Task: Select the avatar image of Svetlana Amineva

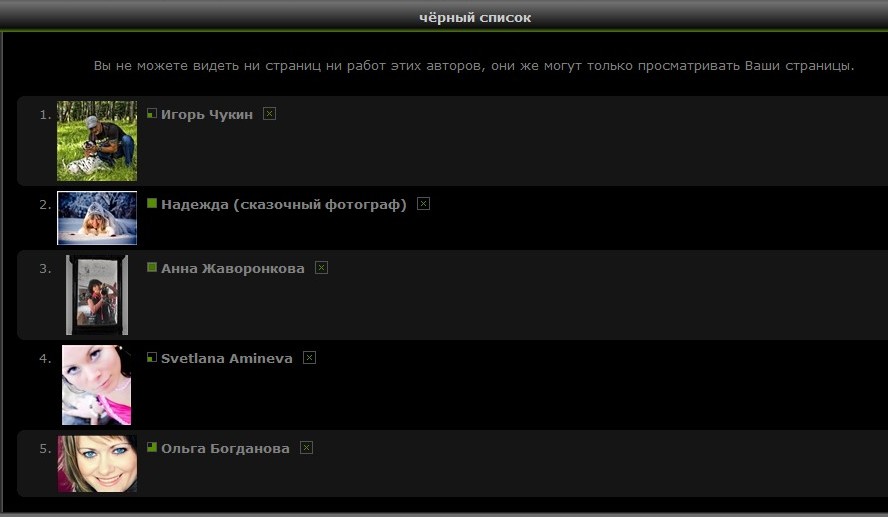Action: coord(97,385)
